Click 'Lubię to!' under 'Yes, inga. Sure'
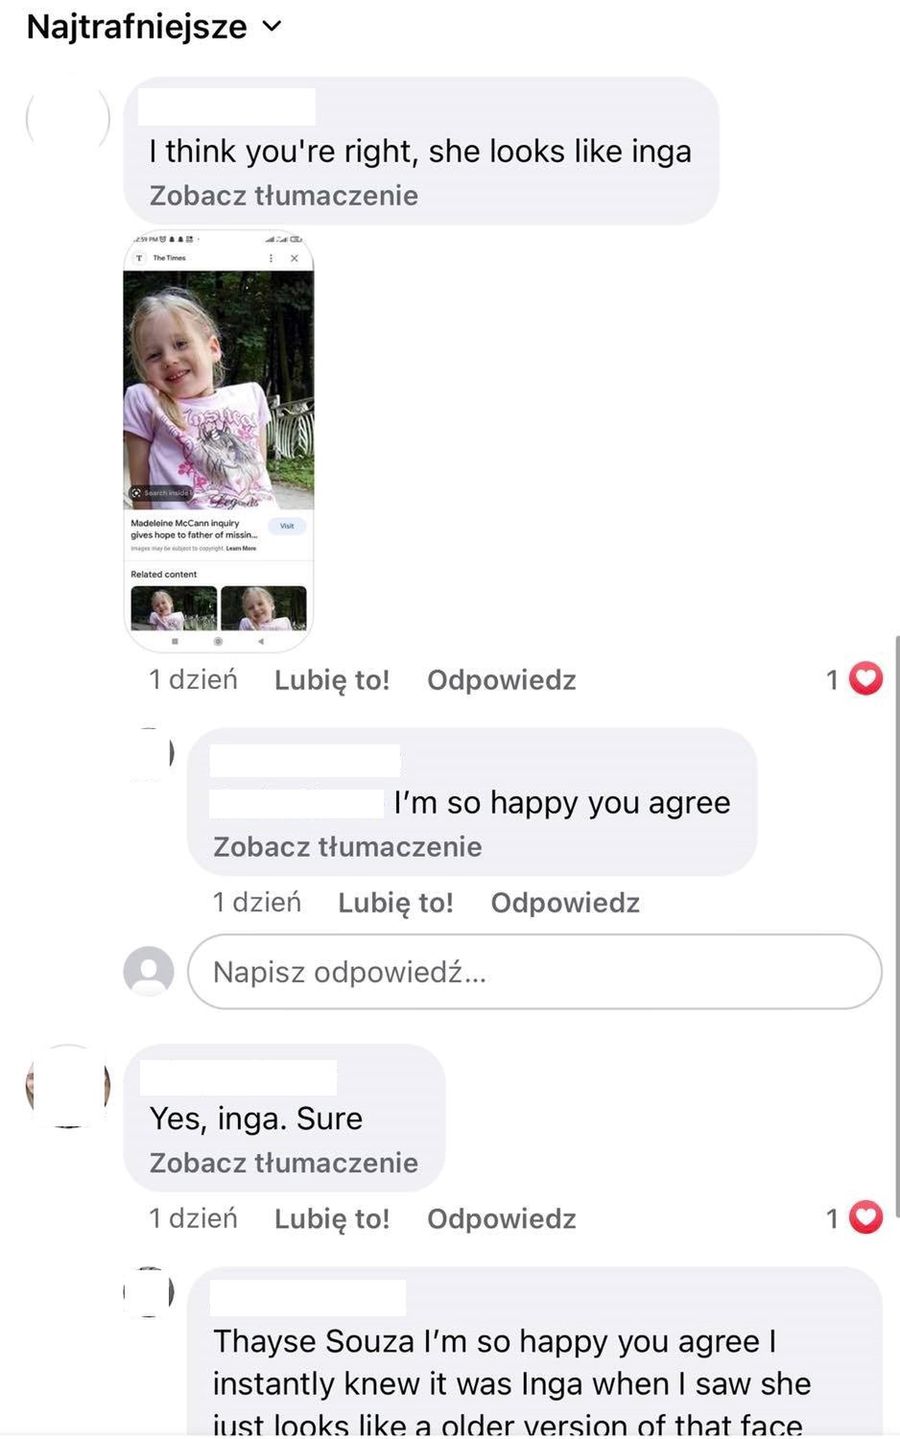The image size is (900, 1439). pos(332,1219)
